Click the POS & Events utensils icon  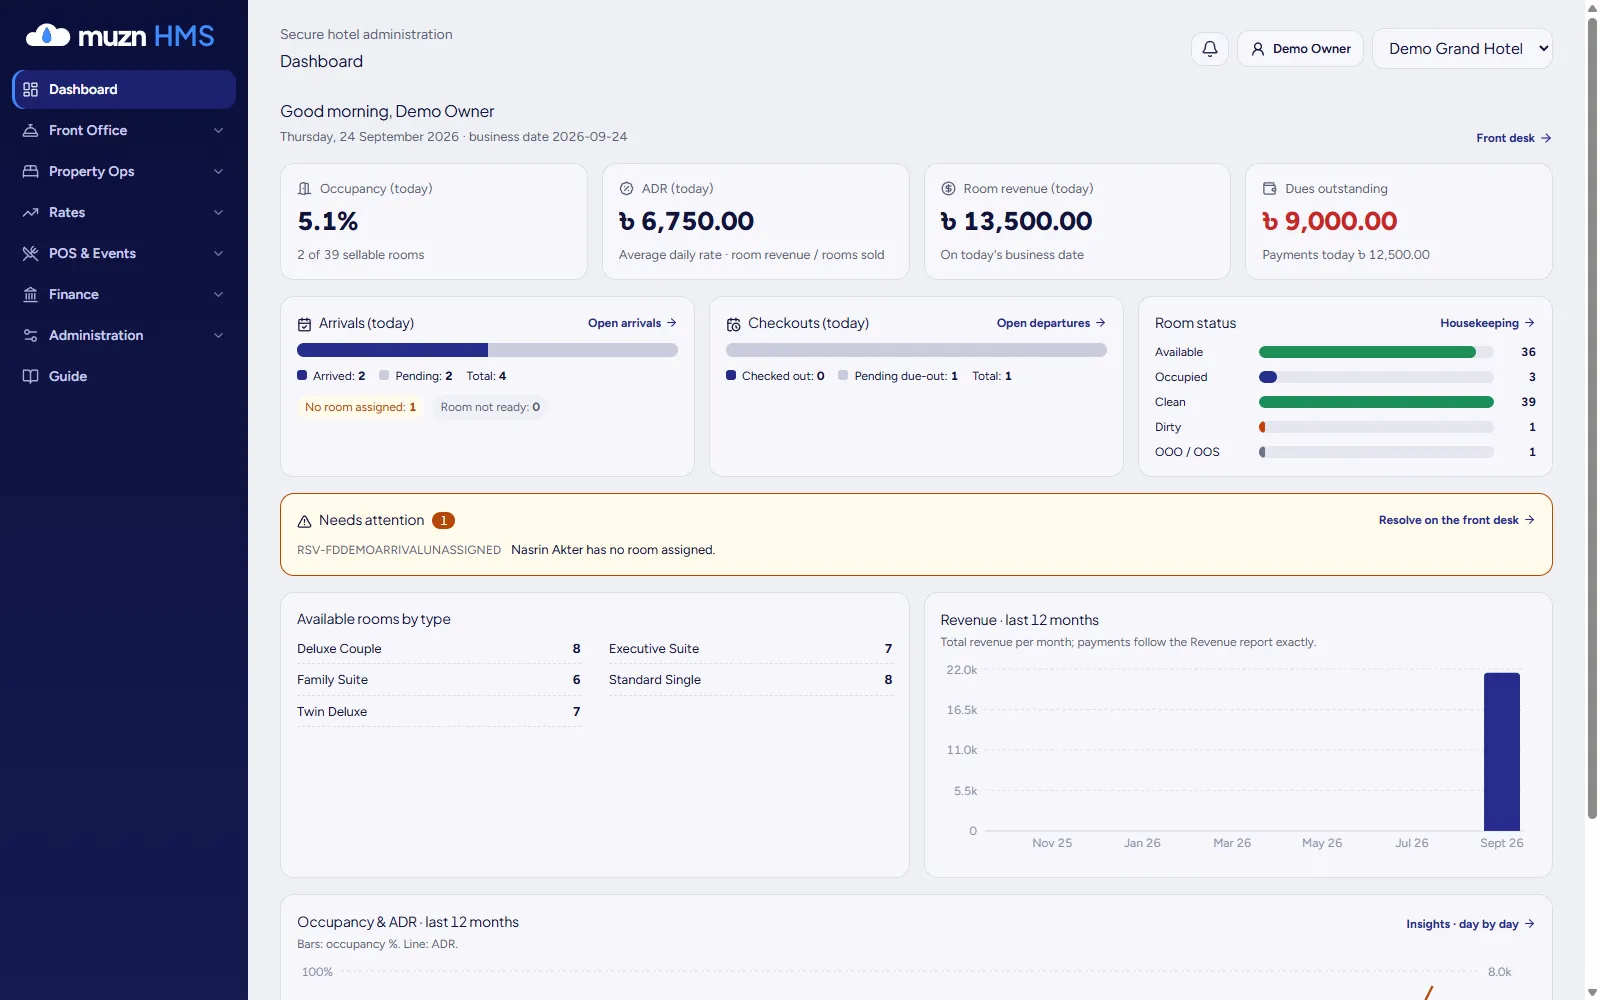(x=30, y=253)
